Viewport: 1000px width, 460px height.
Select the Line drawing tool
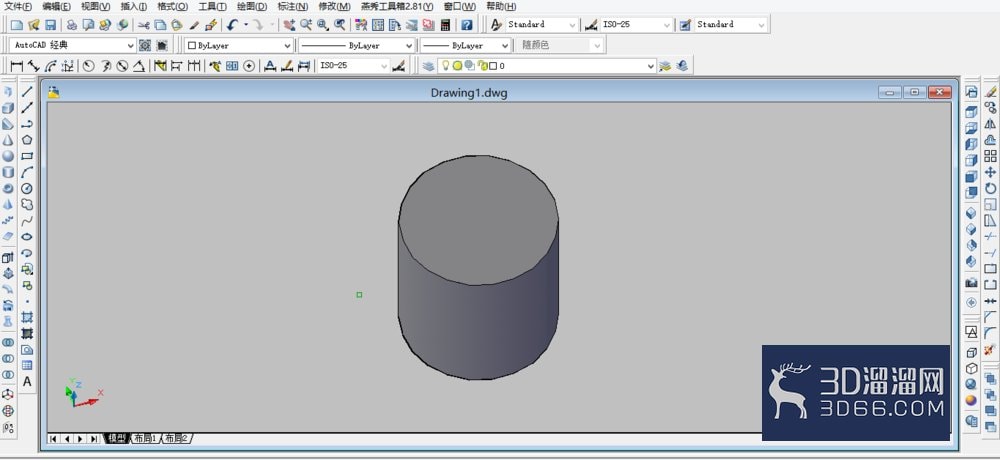27,92
